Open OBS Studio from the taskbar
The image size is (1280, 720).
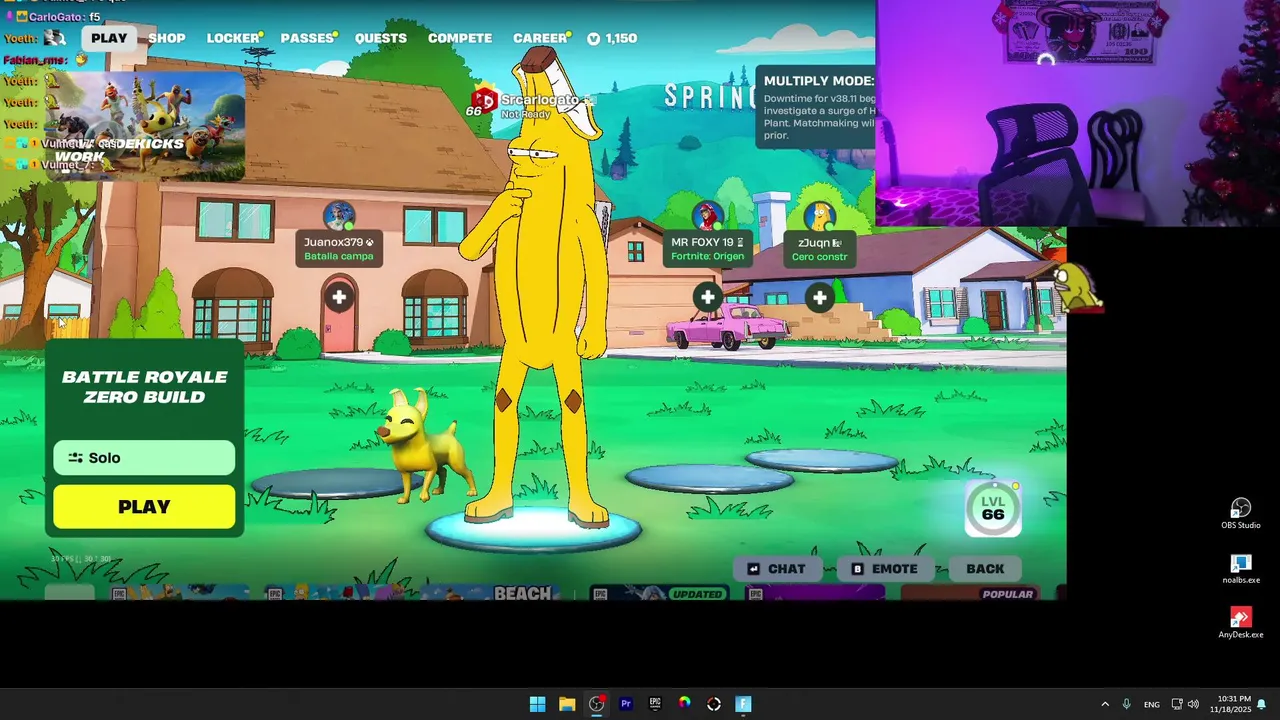pos(597,704)
